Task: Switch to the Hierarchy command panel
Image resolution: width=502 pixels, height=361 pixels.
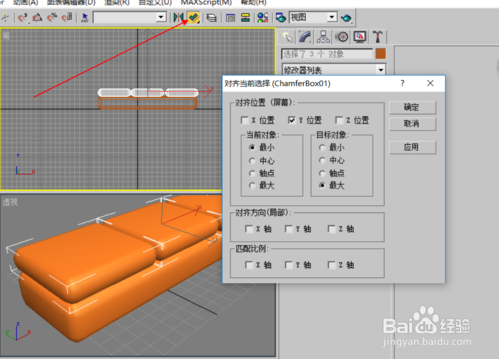Action: point(323,37)
